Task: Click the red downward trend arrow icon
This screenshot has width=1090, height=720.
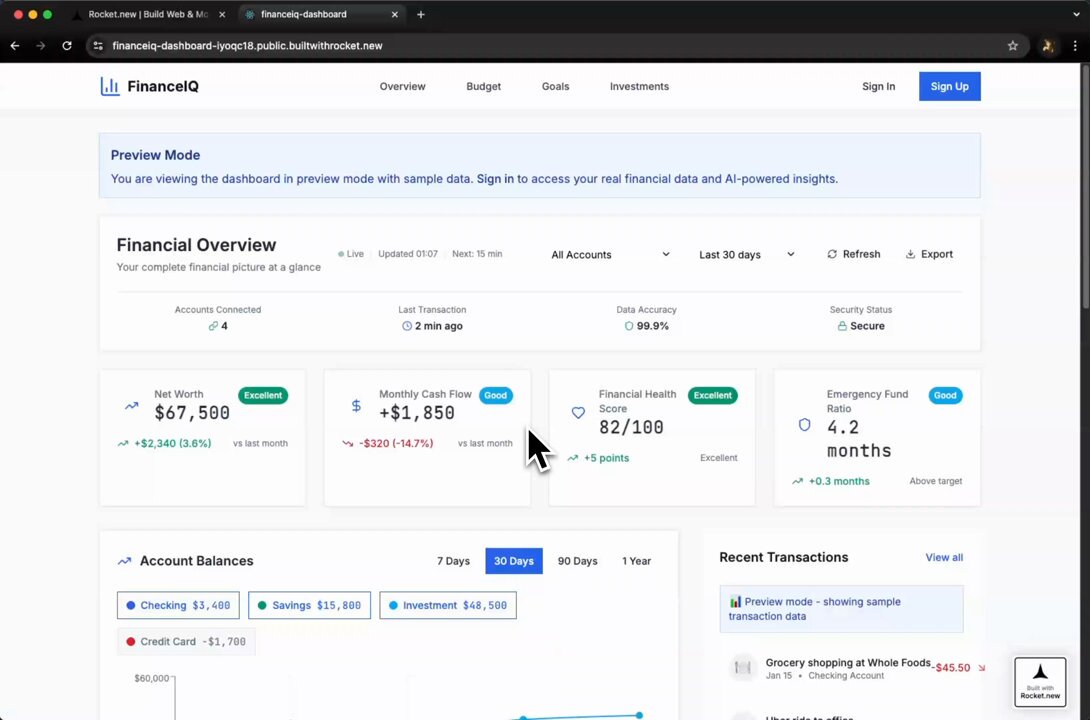Action: tap(348, 443)
